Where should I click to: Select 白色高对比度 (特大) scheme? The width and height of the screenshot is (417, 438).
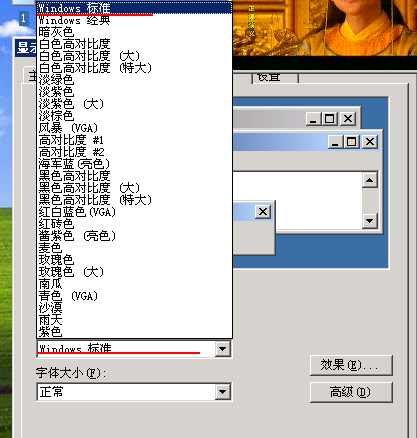click(134, 68)
